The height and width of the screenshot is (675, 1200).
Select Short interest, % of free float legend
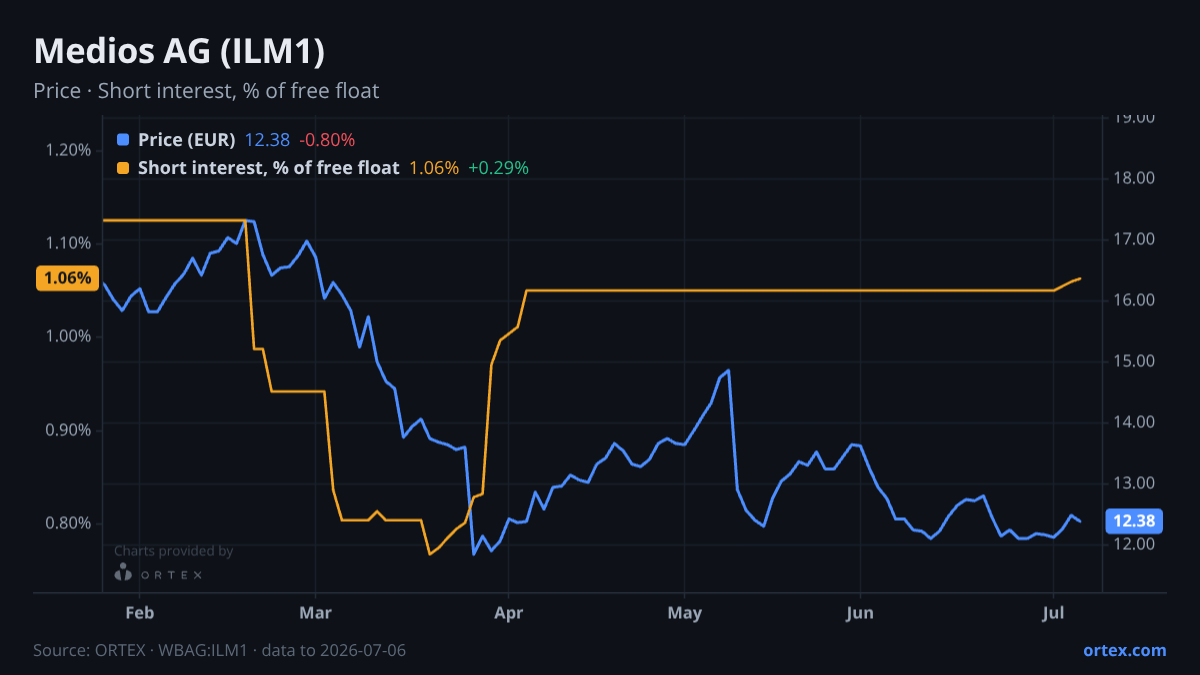(269, 168)
